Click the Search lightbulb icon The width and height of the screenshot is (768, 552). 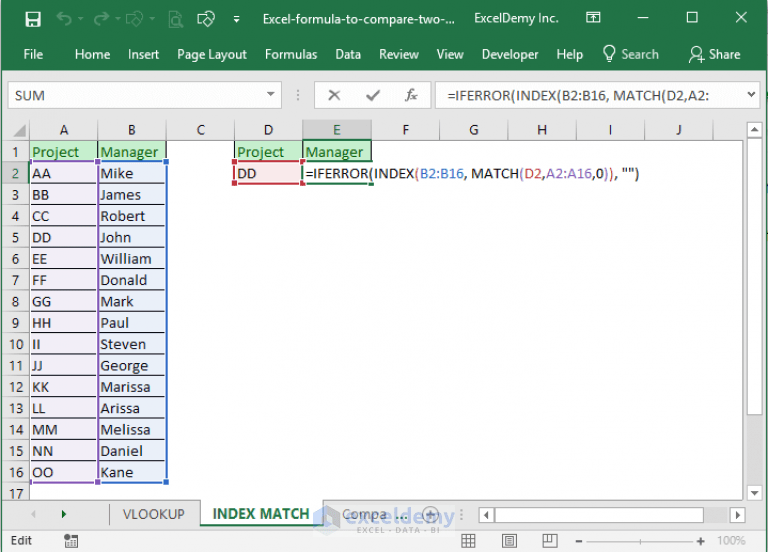(x=609, y=54)
